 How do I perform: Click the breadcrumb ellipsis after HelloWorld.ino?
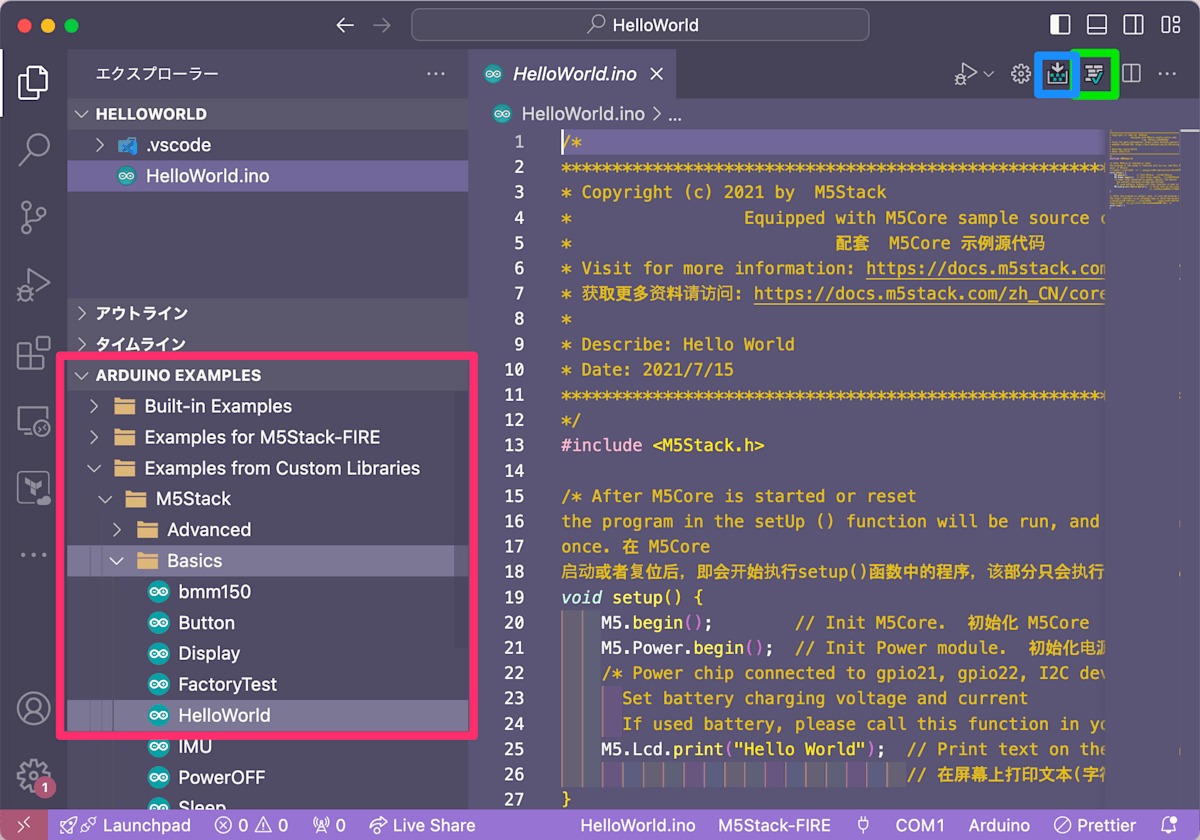[x=675, y=114]
